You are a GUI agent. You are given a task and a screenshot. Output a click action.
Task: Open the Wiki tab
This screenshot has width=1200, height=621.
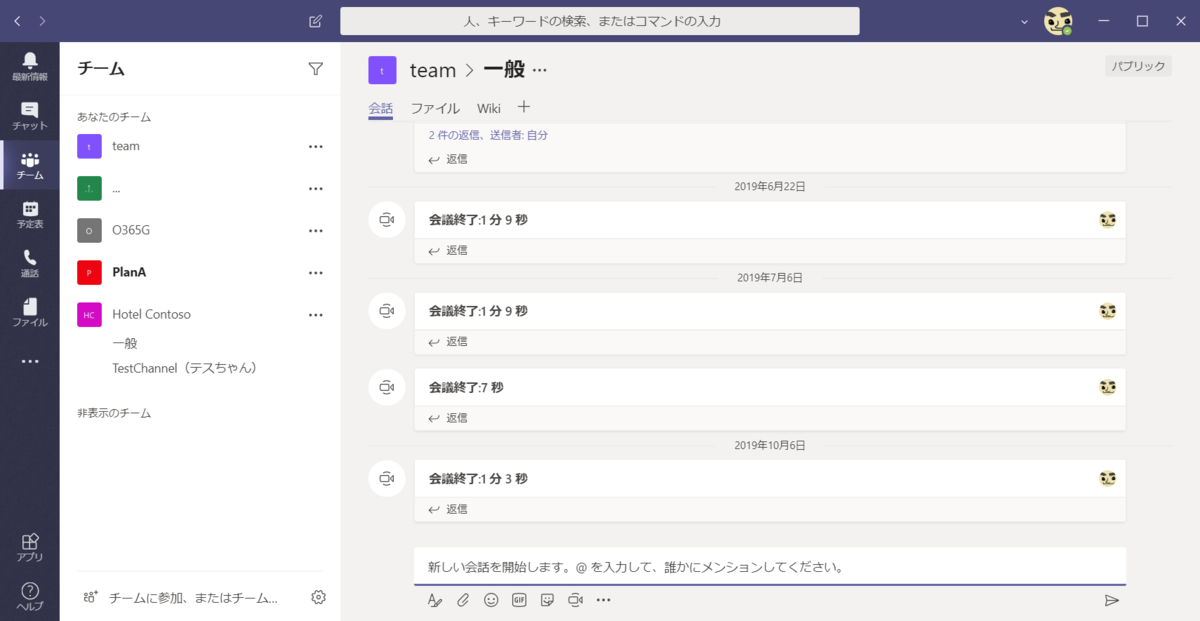pyautogui.click(x=488, y=108)
